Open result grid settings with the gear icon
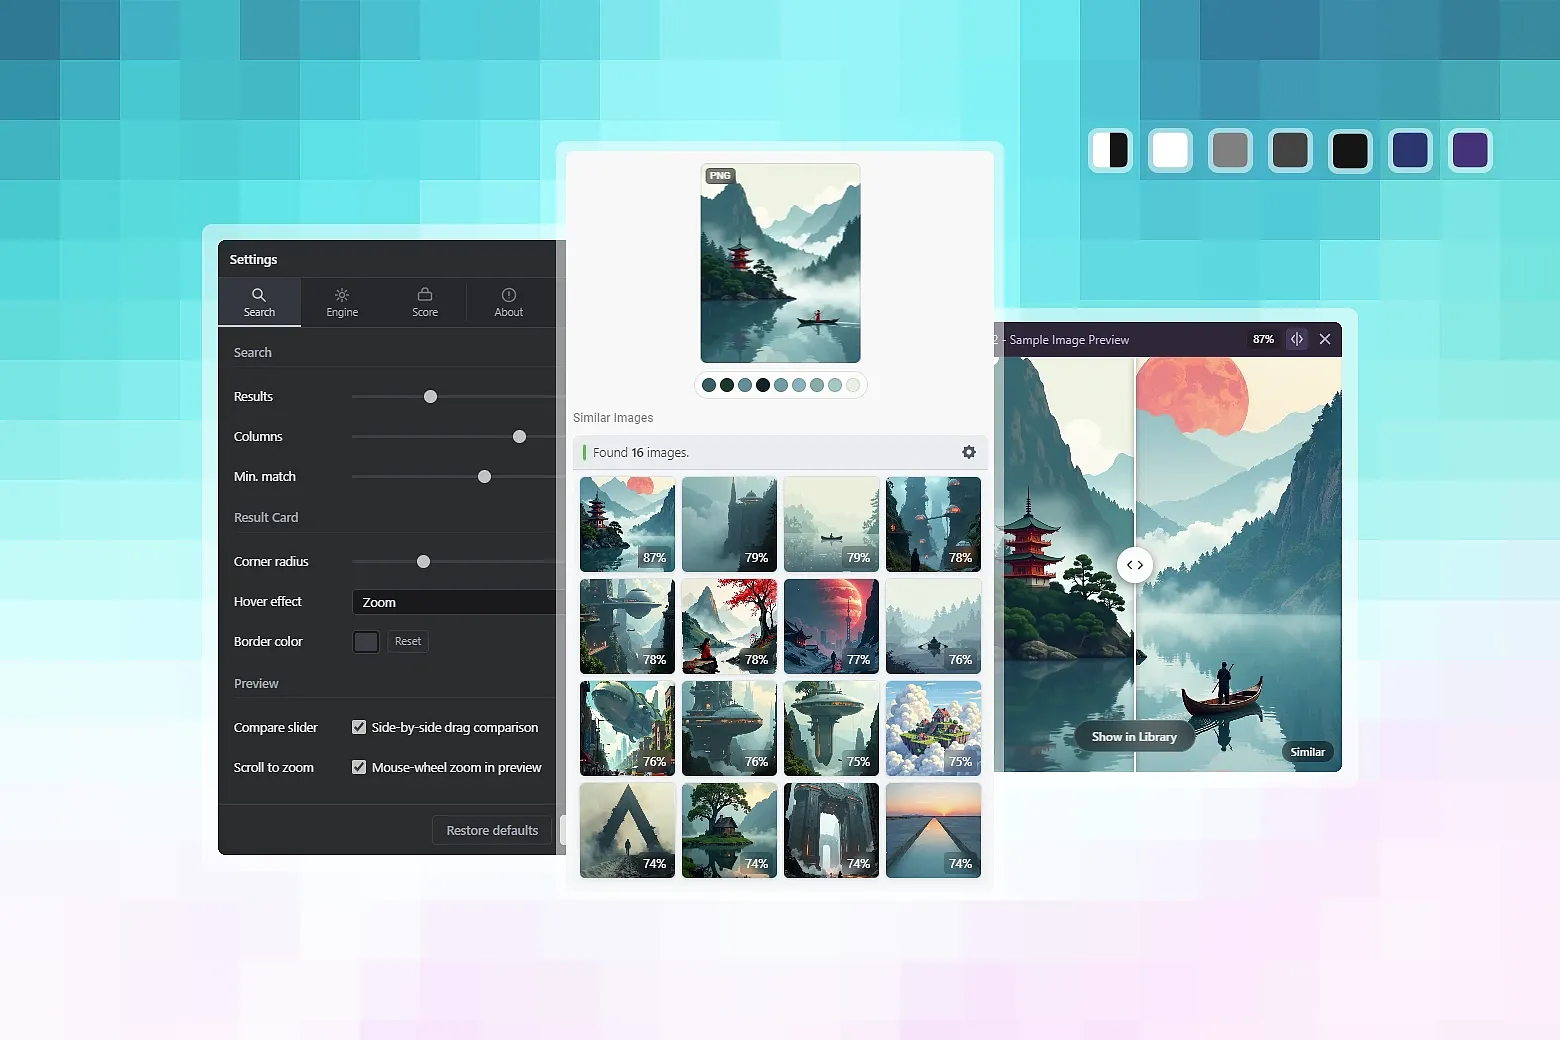1560x1040 pixels. (967, 452)
